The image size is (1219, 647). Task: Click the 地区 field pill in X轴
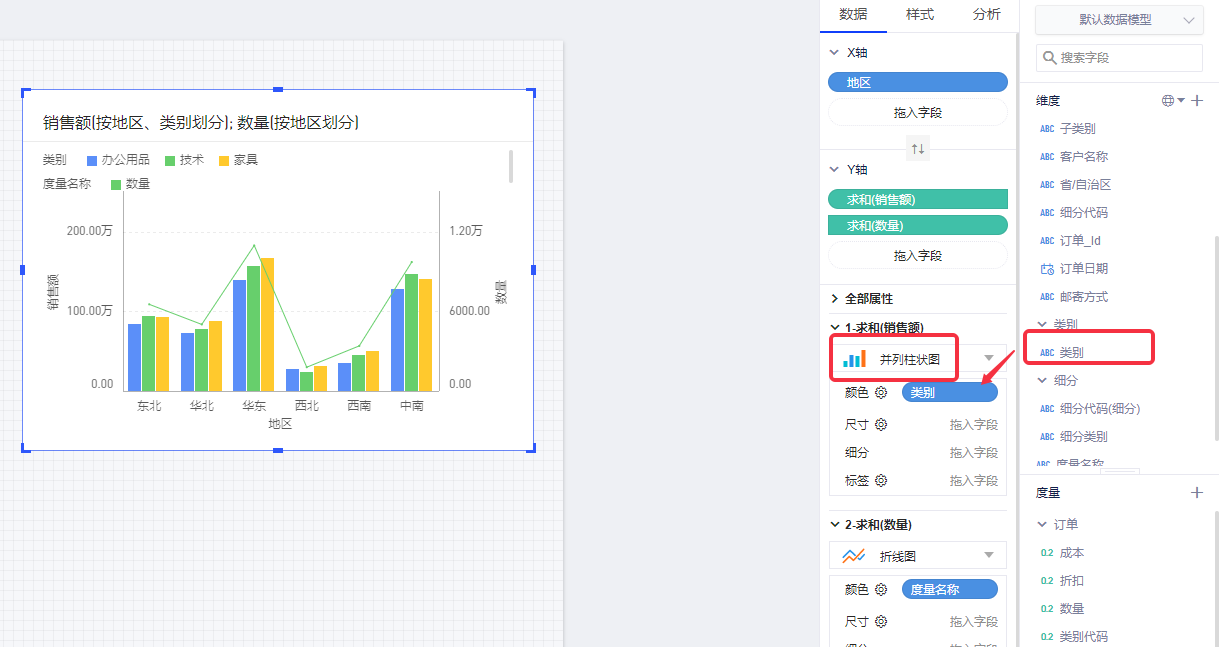point(917,83)
